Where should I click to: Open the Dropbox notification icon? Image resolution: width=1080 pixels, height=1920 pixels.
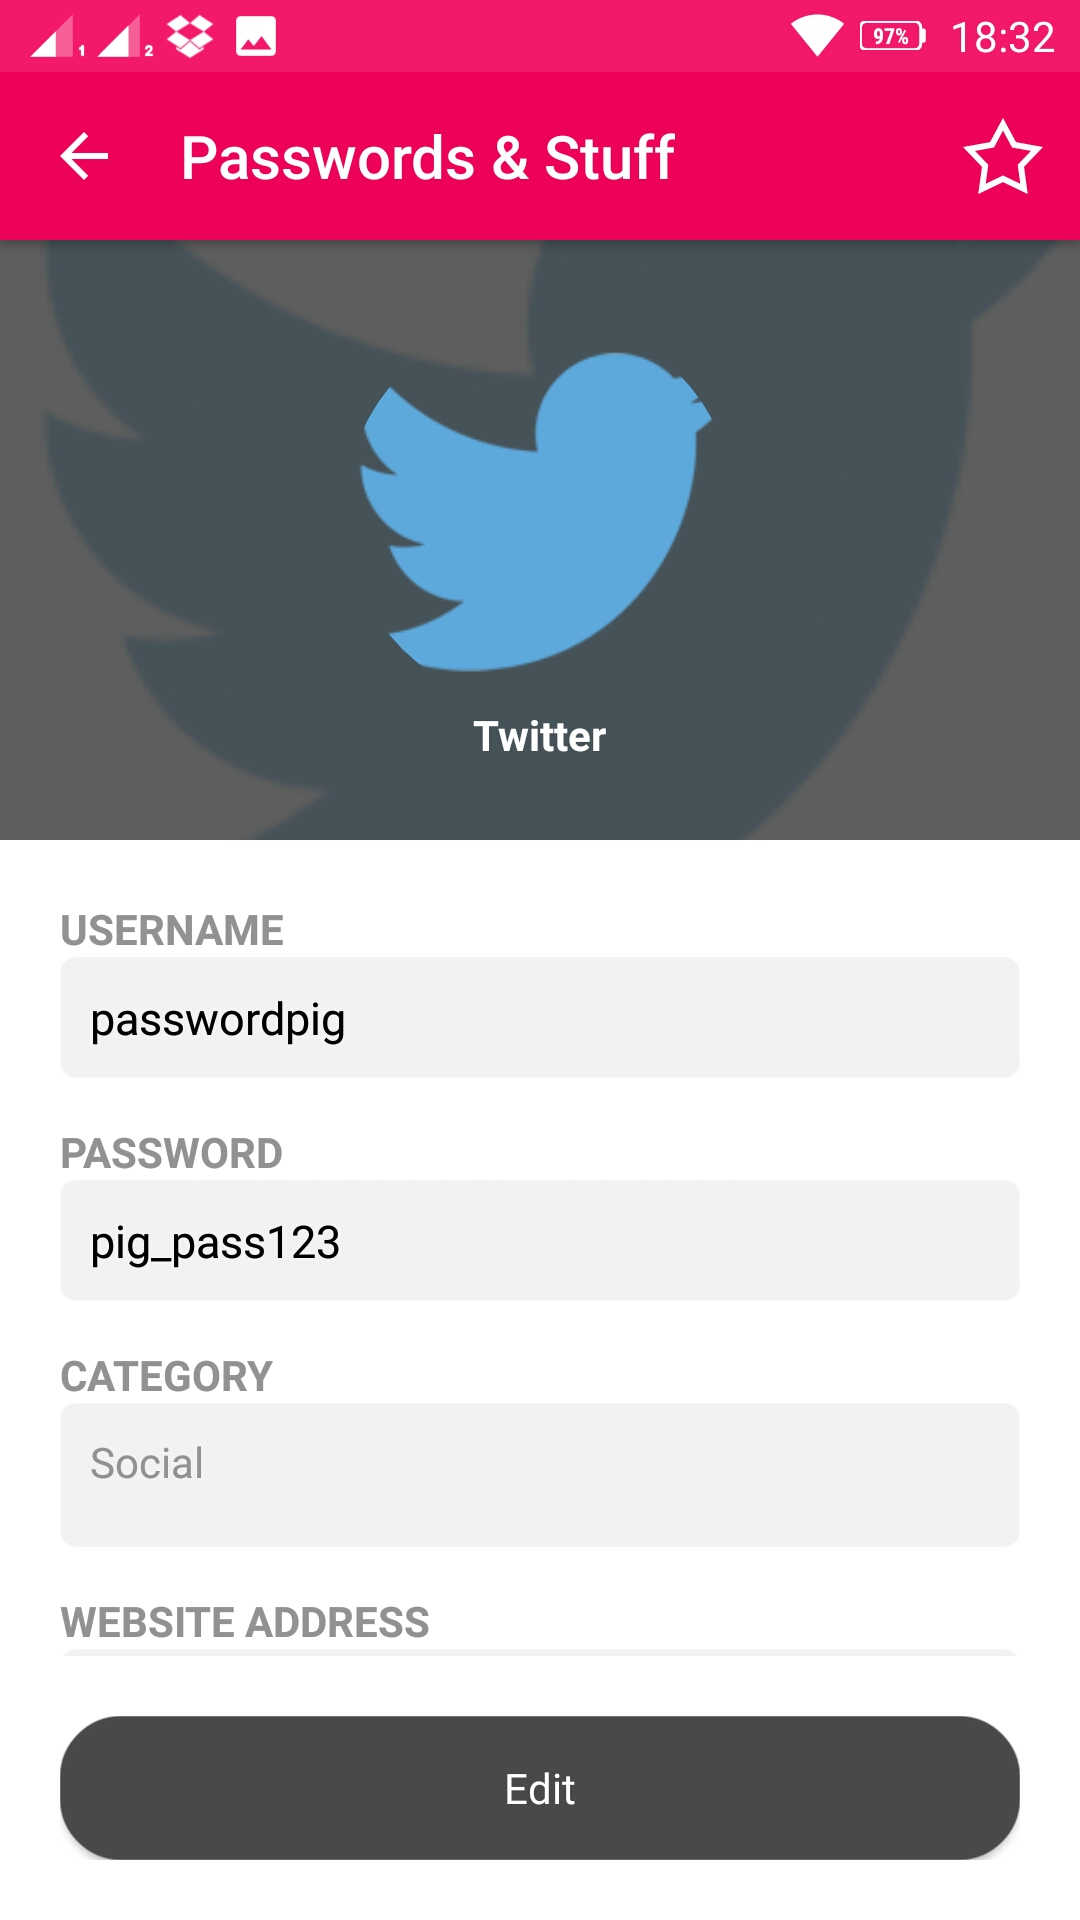[x=190, y=37]
